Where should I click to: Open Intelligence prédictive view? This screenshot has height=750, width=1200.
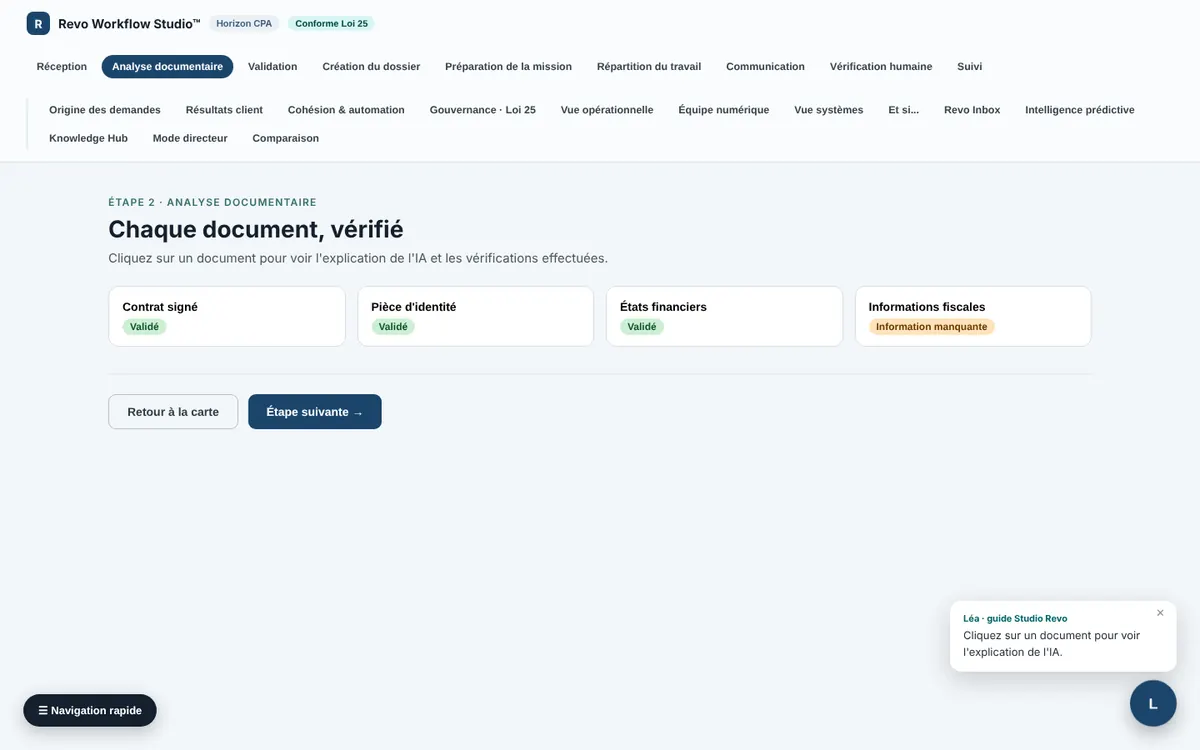[x=1080, y=110]
